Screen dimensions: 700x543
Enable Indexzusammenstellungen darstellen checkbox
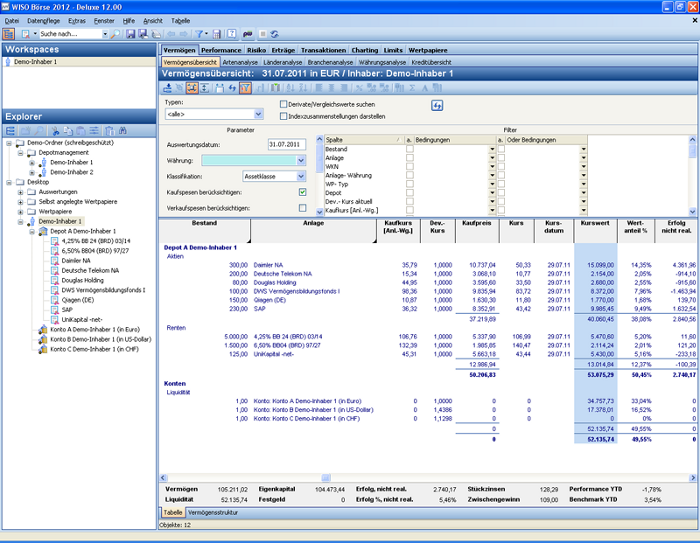283,116
